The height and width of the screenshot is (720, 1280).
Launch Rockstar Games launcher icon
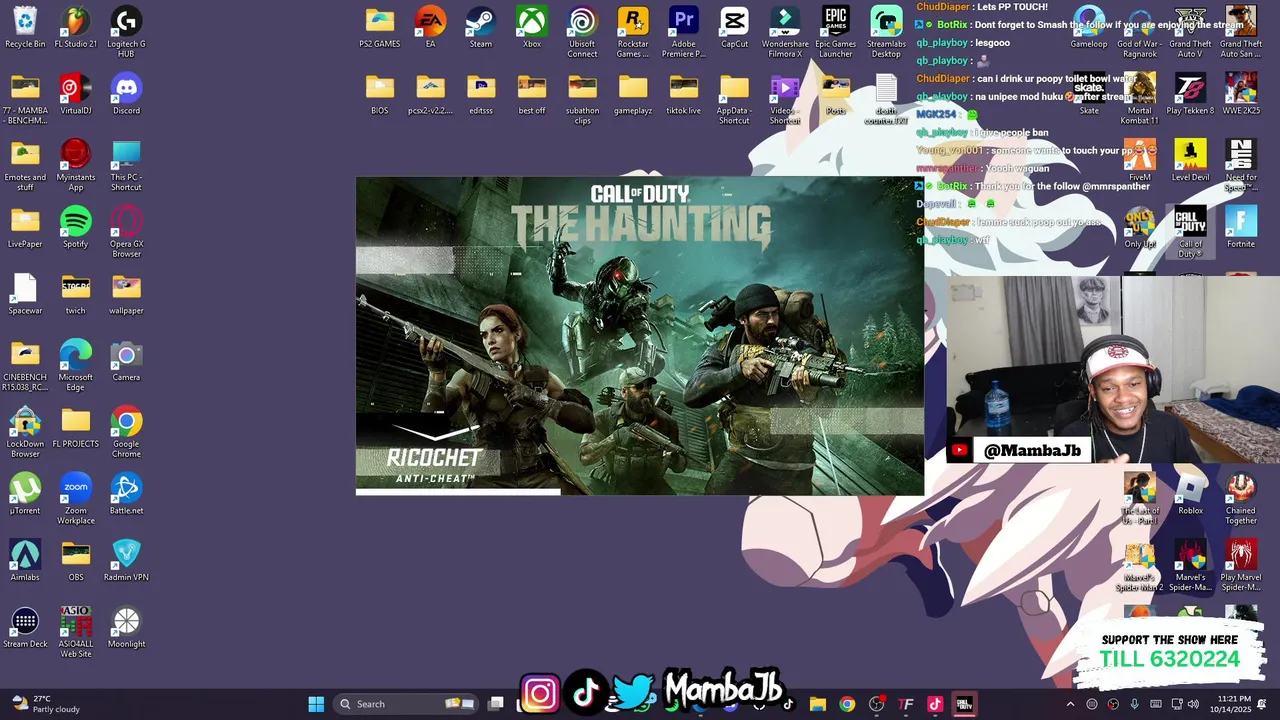633,32
